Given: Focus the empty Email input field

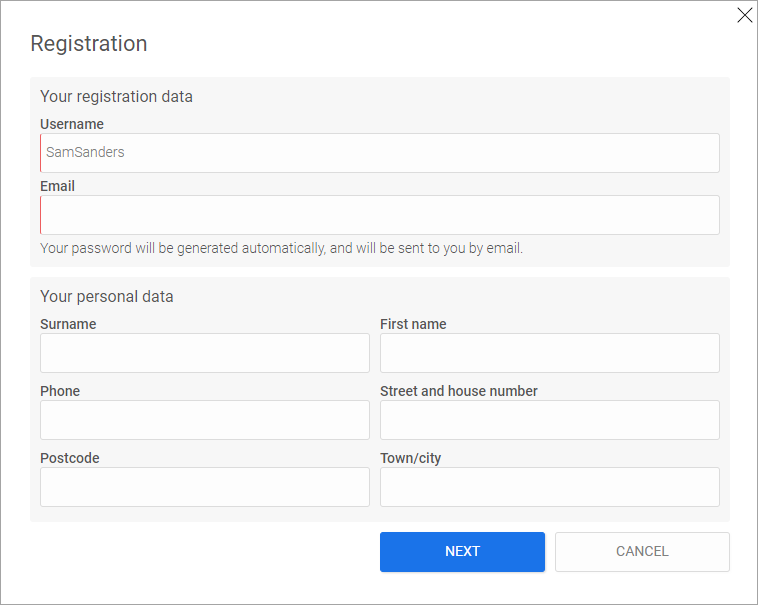Looking at the screenshot, I should point(380,215).
